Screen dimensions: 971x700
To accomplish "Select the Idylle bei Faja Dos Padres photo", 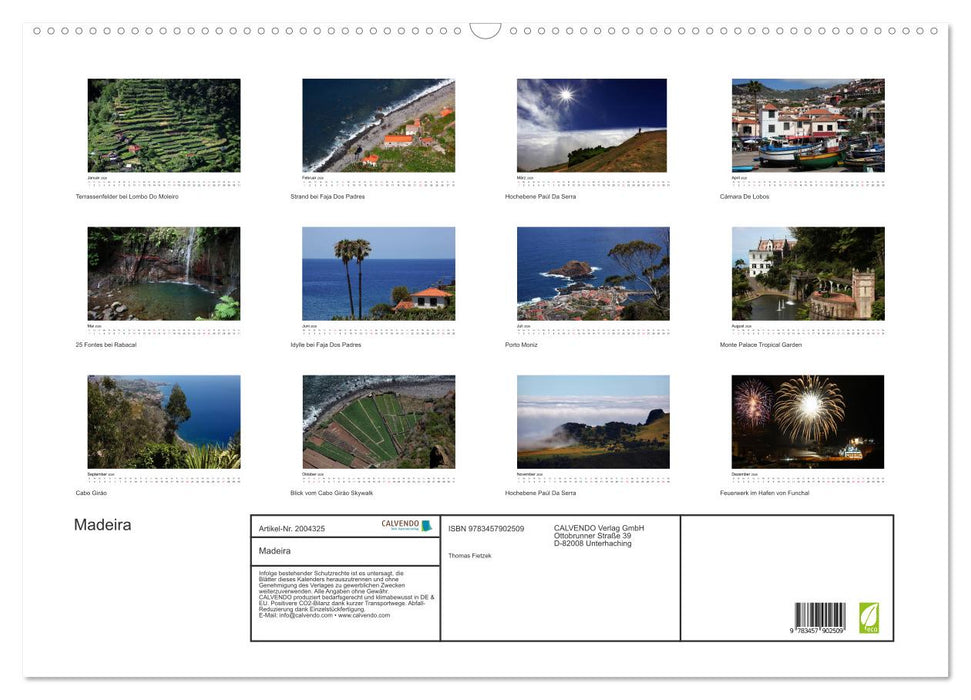I will [378, 272].
